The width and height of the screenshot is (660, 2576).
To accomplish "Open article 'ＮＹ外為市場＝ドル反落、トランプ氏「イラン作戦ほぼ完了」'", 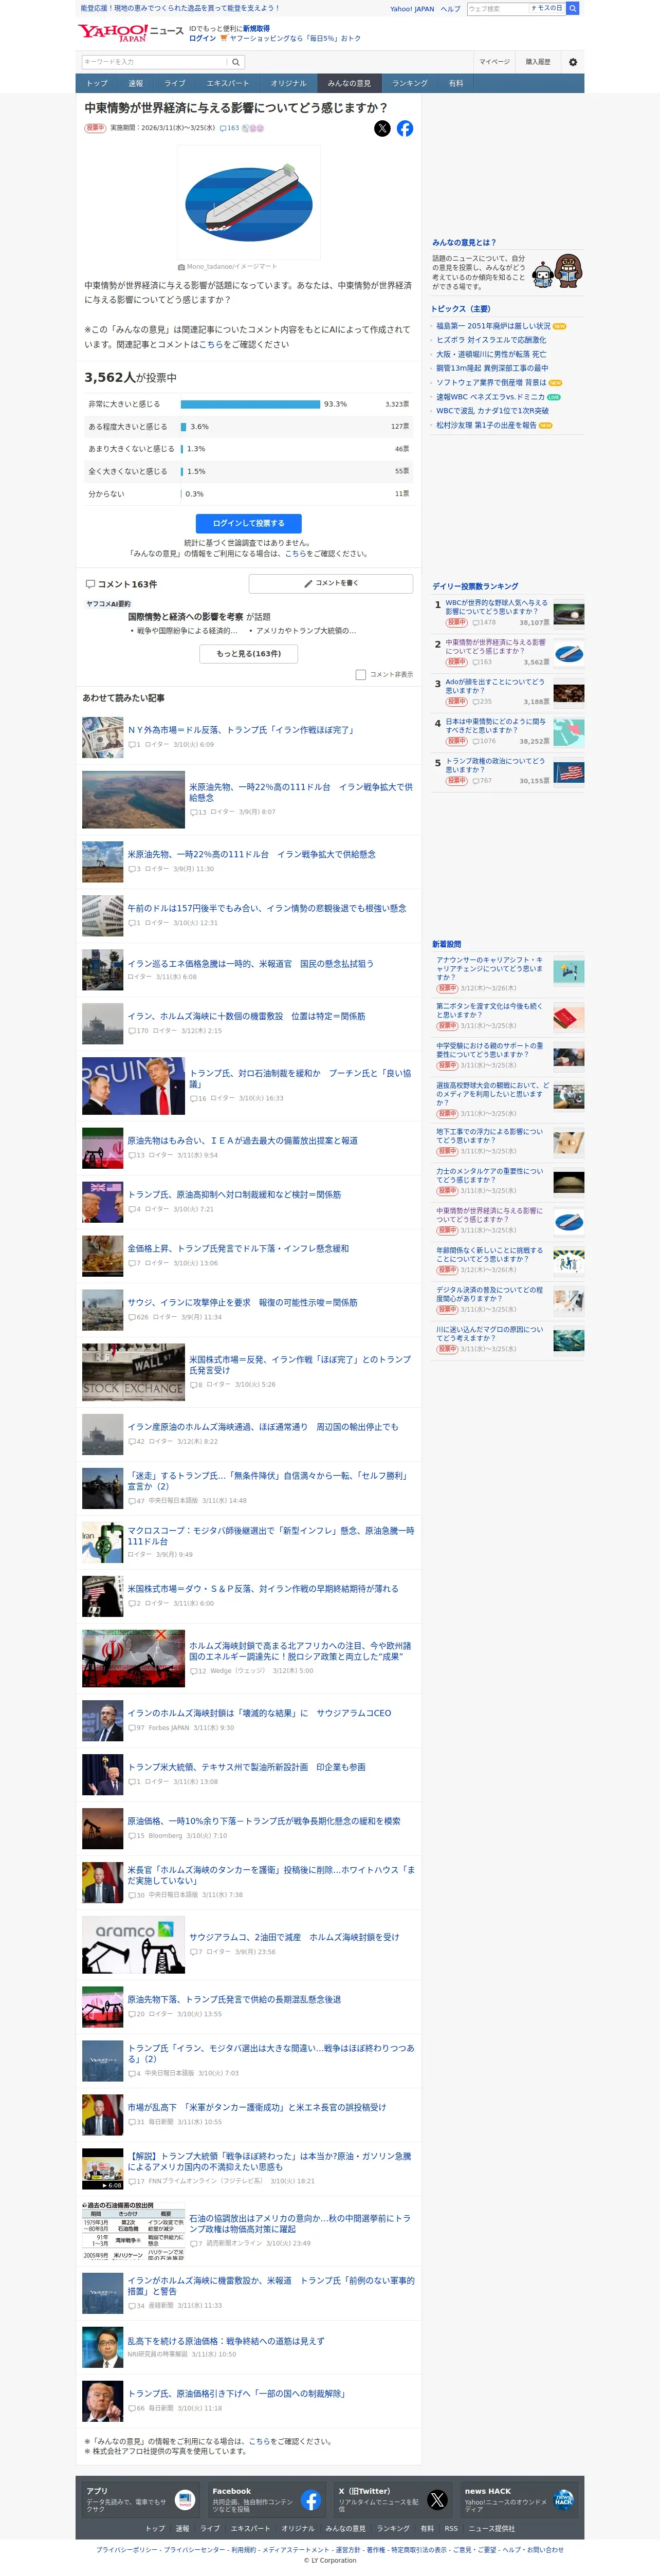I will (x=241, y=730).
